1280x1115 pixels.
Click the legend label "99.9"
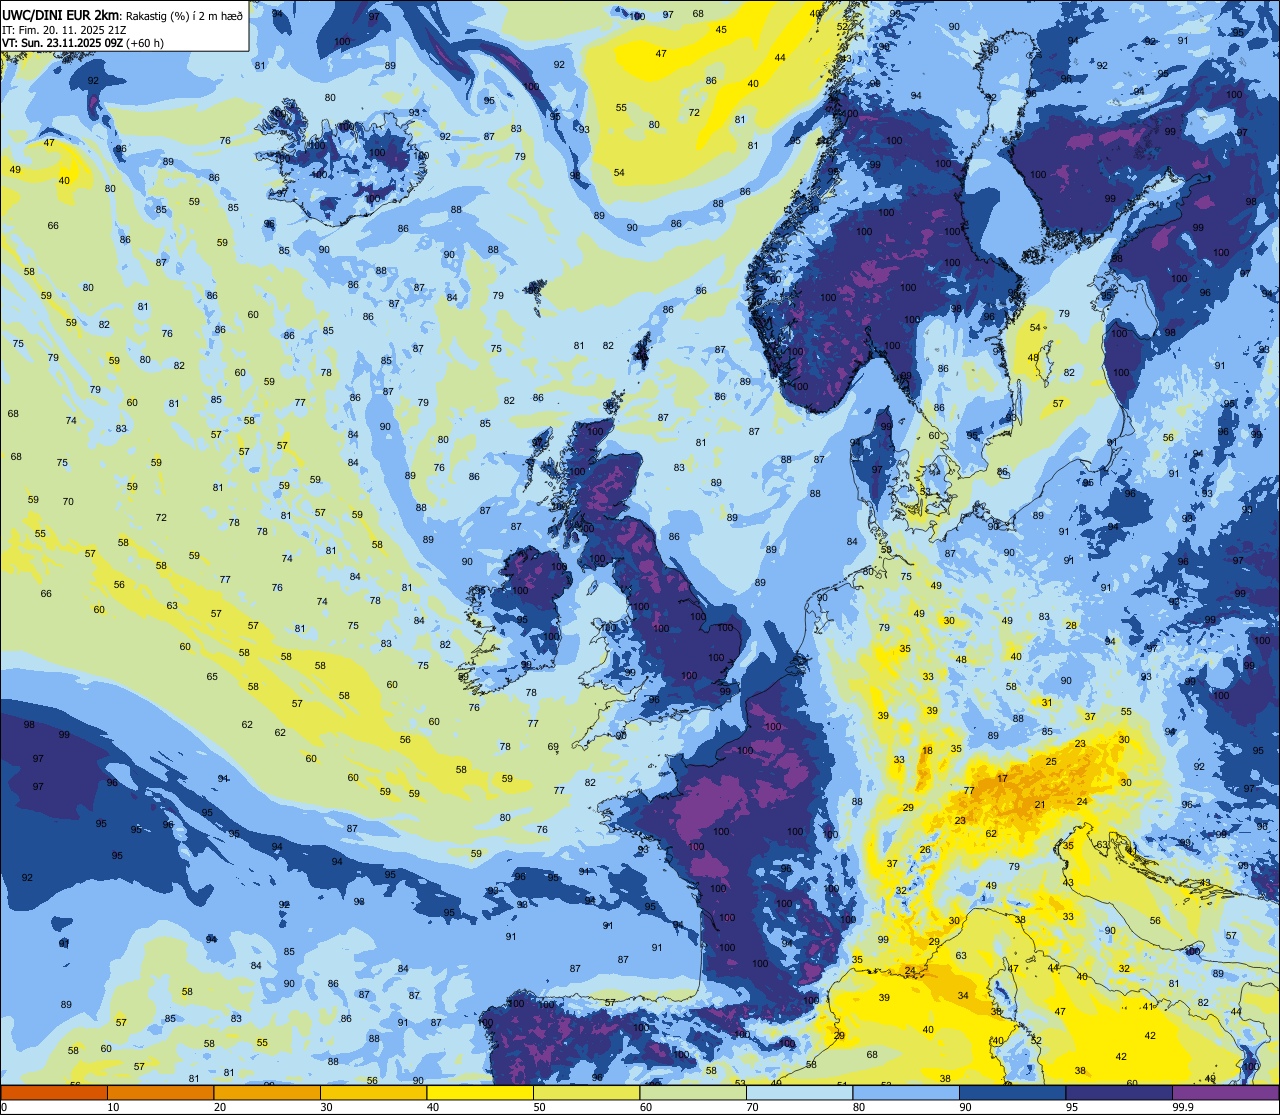[x=1183, y=1107]
